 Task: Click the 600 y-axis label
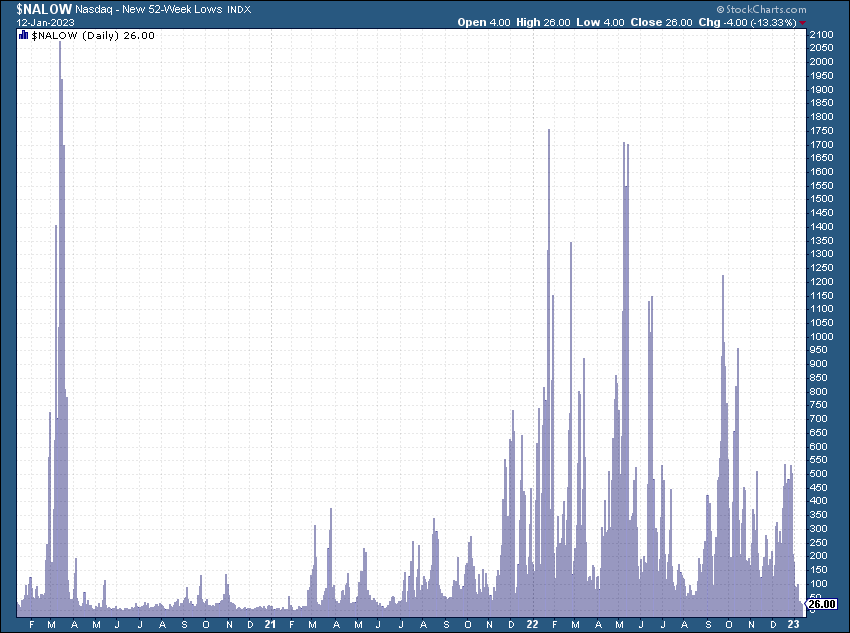[x=819, y=447]
